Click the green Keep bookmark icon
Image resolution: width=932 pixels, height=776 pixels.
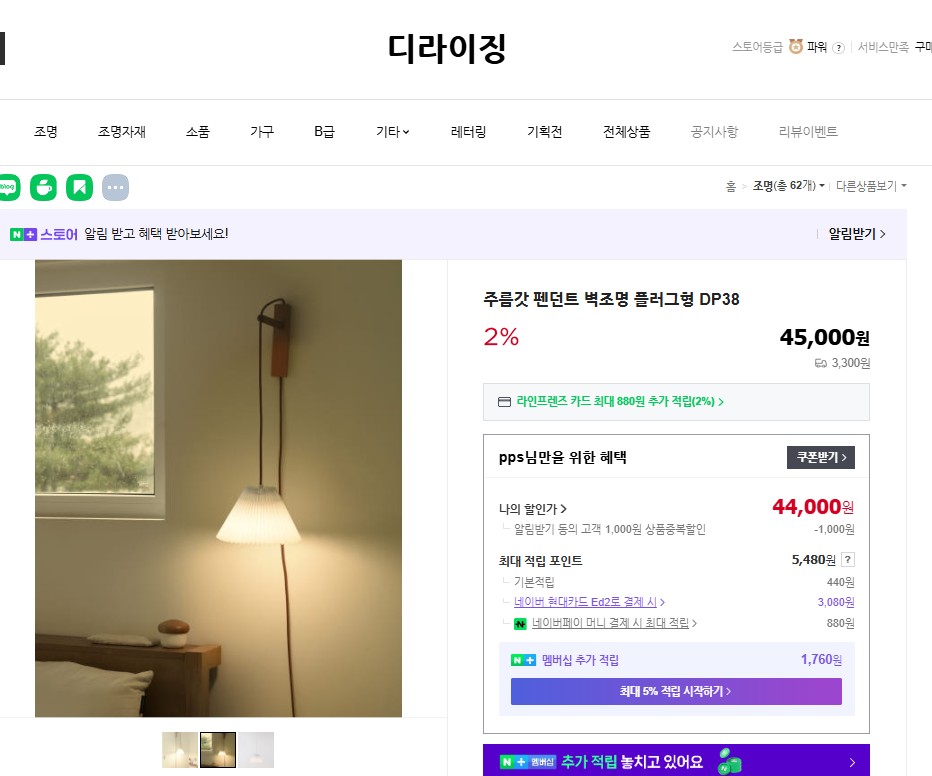pos(80,187)
